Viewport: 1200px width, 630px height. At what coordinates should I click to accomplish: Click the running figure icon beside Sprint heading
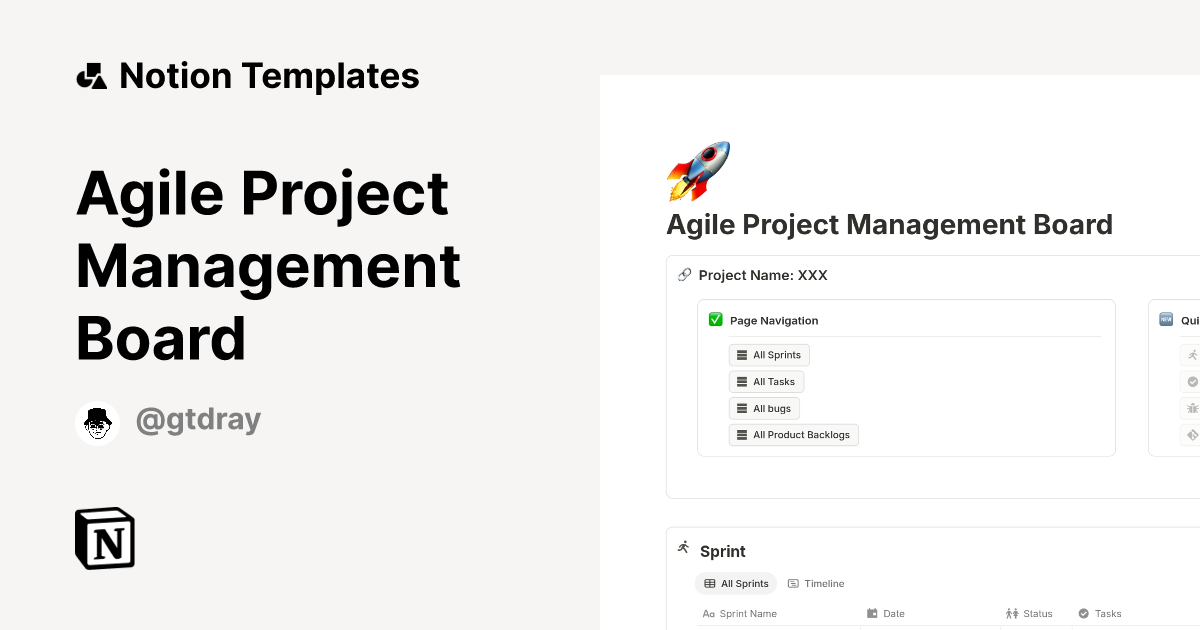(x=683, y=546)
